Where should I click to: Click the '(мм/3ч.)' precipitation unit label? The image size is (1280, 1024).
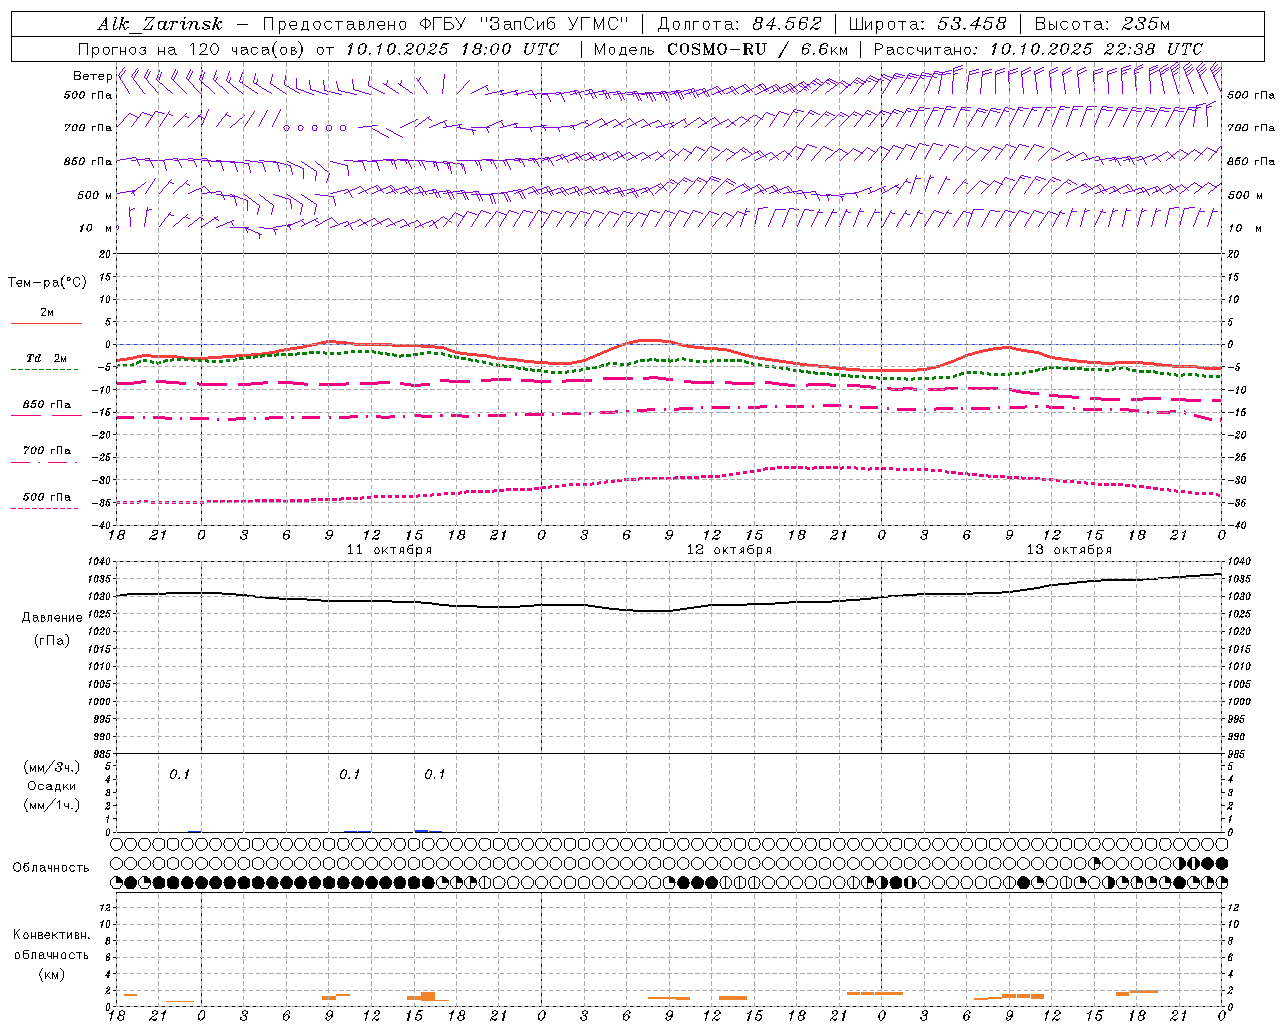[52, 767]
